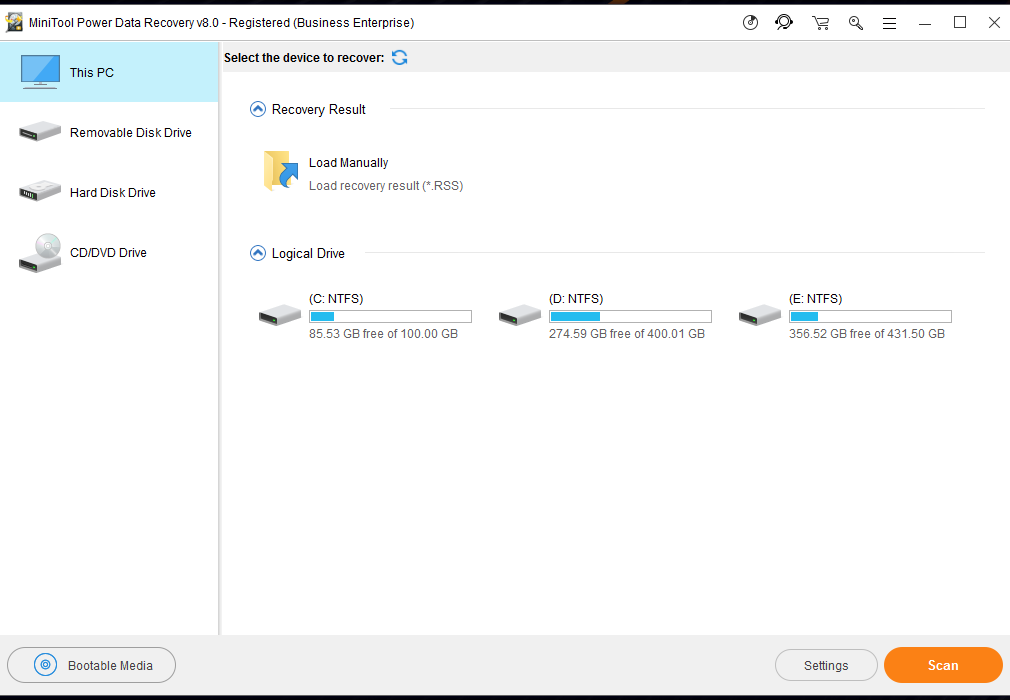Click 'Load recovery result (*.RSS)' text
The image size is (1010, 700).
[x=386, y=185]
